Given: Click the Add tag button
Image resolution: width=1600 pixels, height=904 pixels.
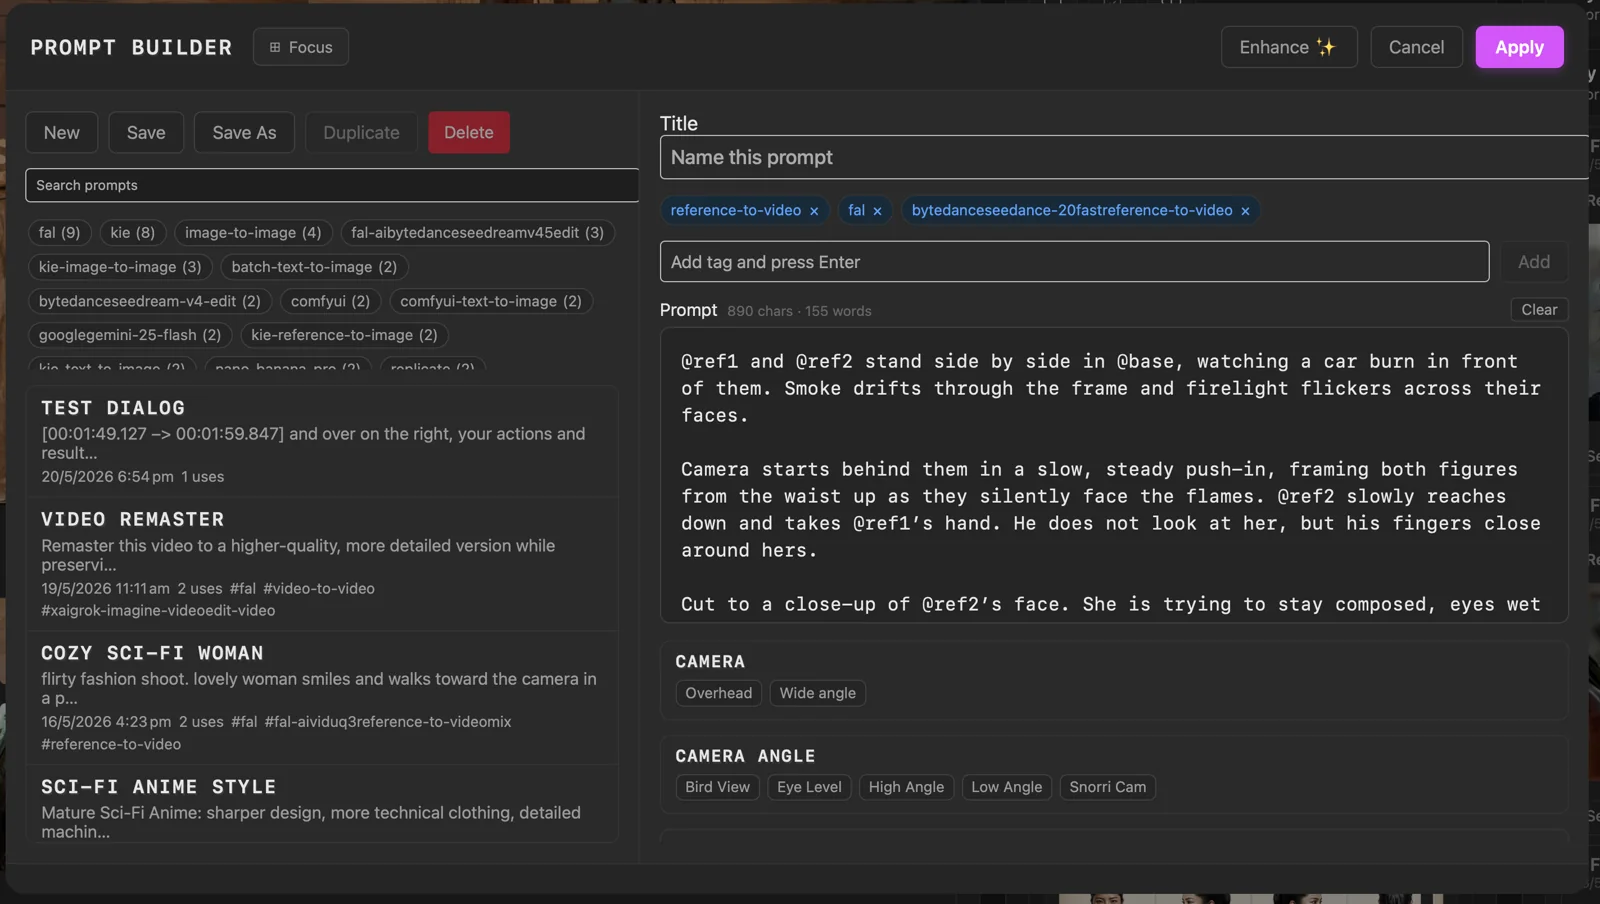Looking at the screenshot, I should [x=1534, y=262].
